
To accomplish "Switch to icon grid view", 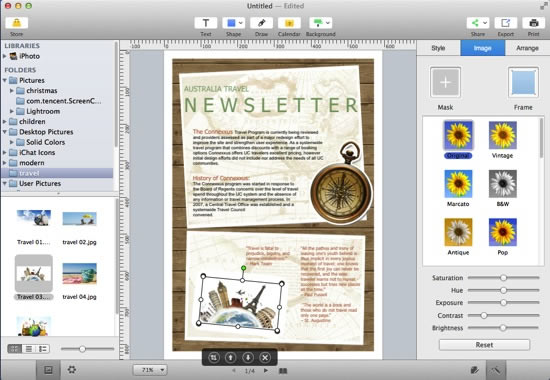I will 14,349.
